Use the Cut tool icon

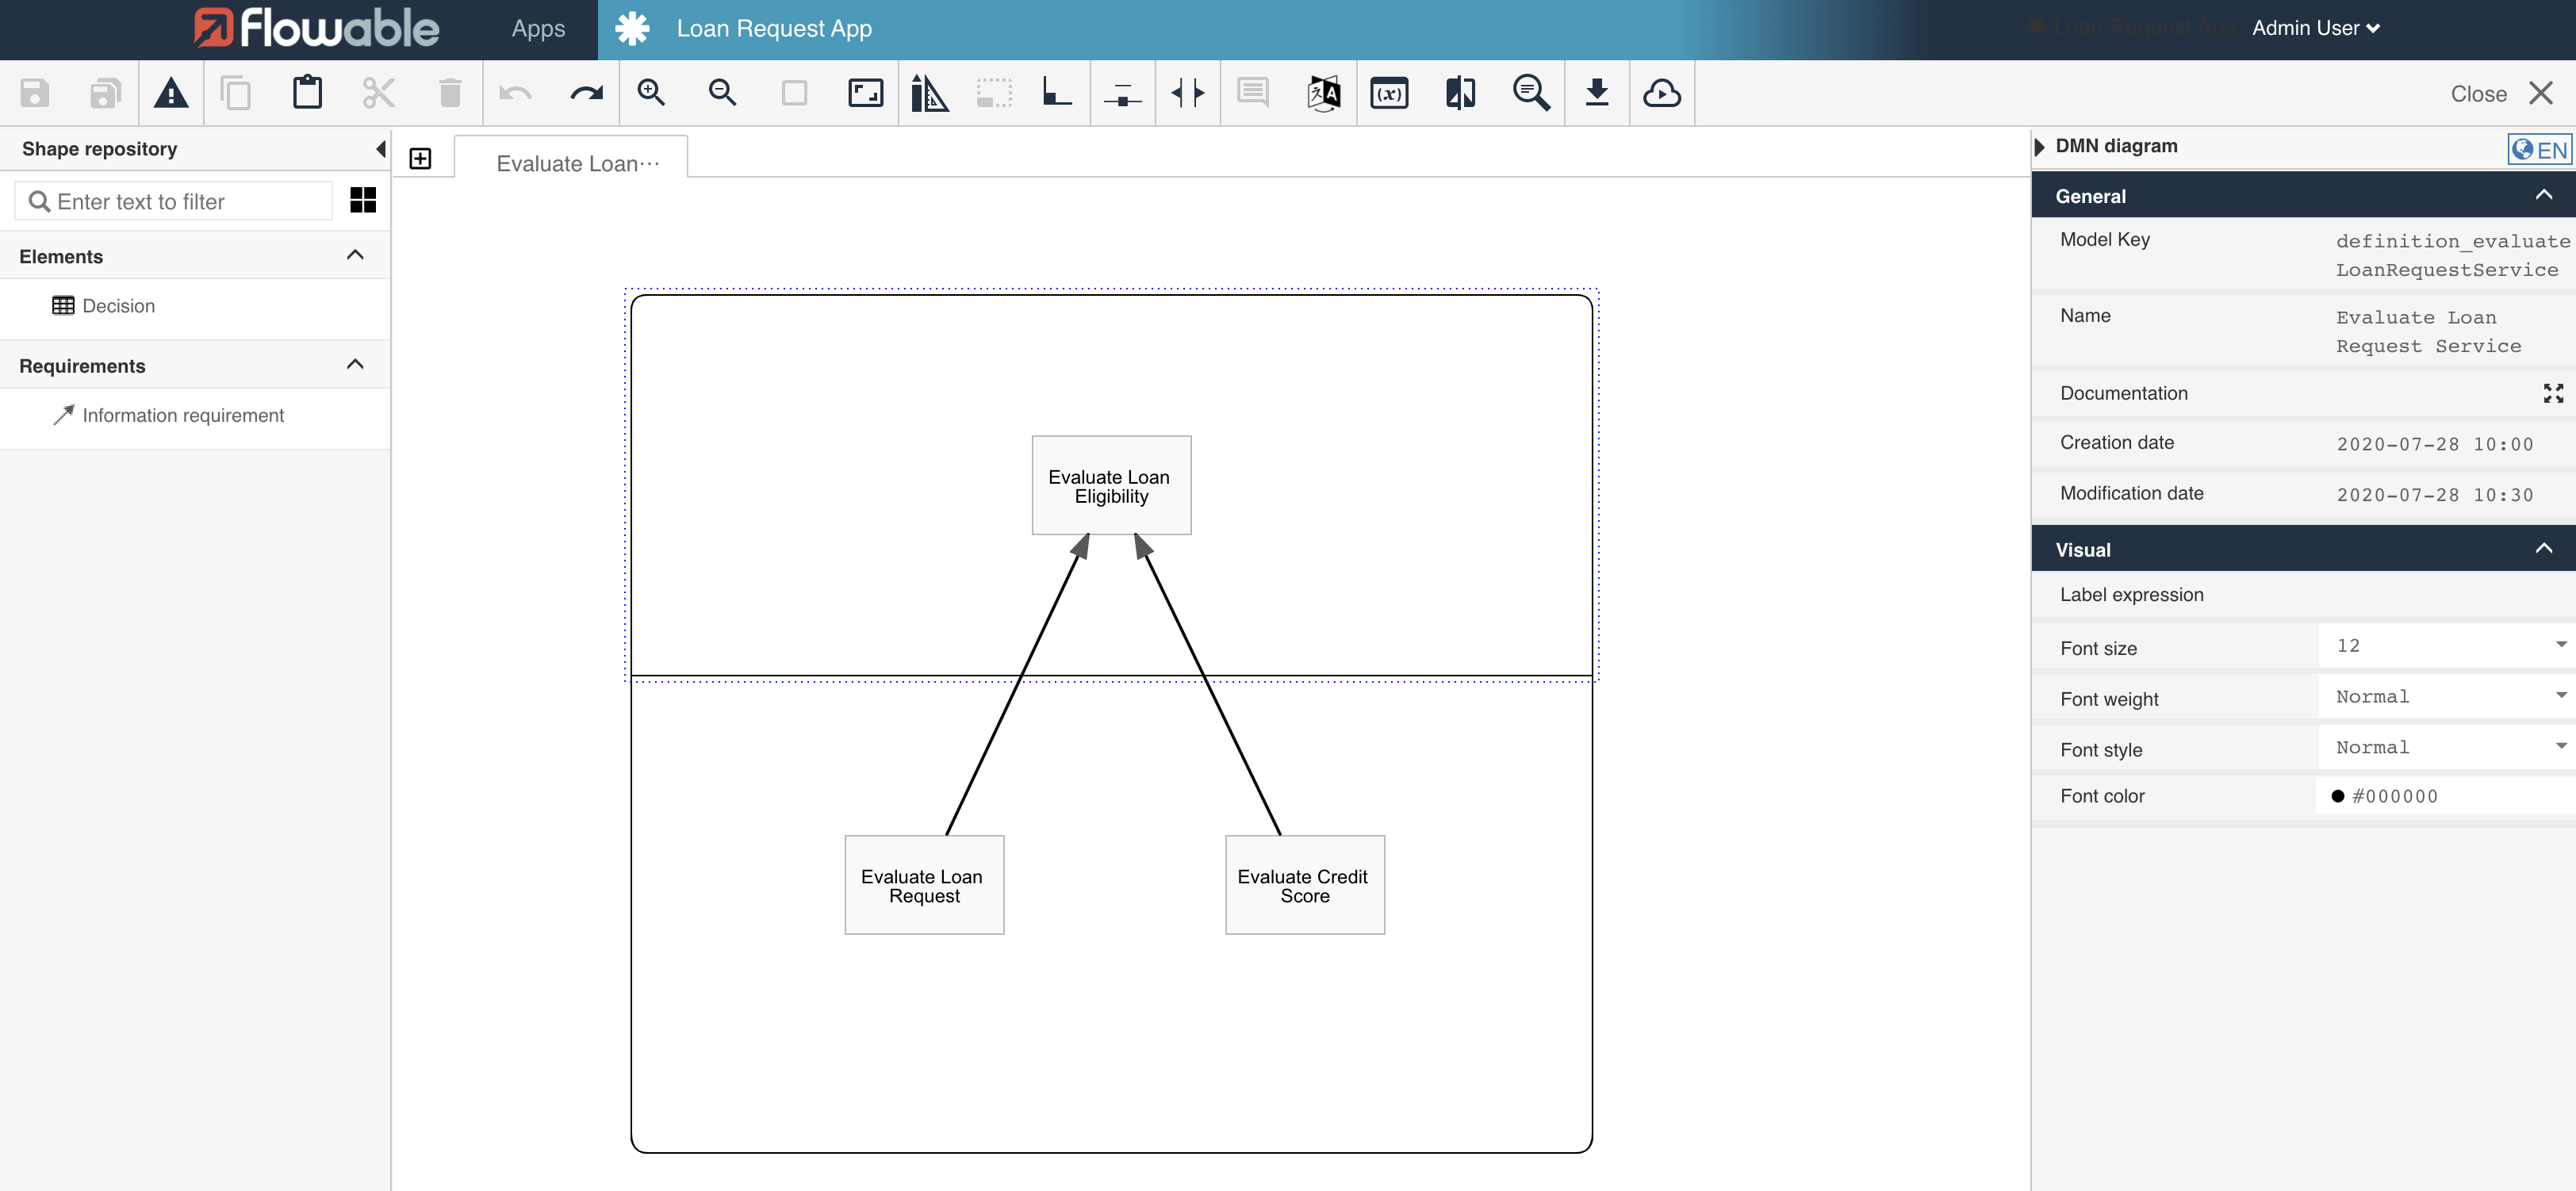(378, 92)
